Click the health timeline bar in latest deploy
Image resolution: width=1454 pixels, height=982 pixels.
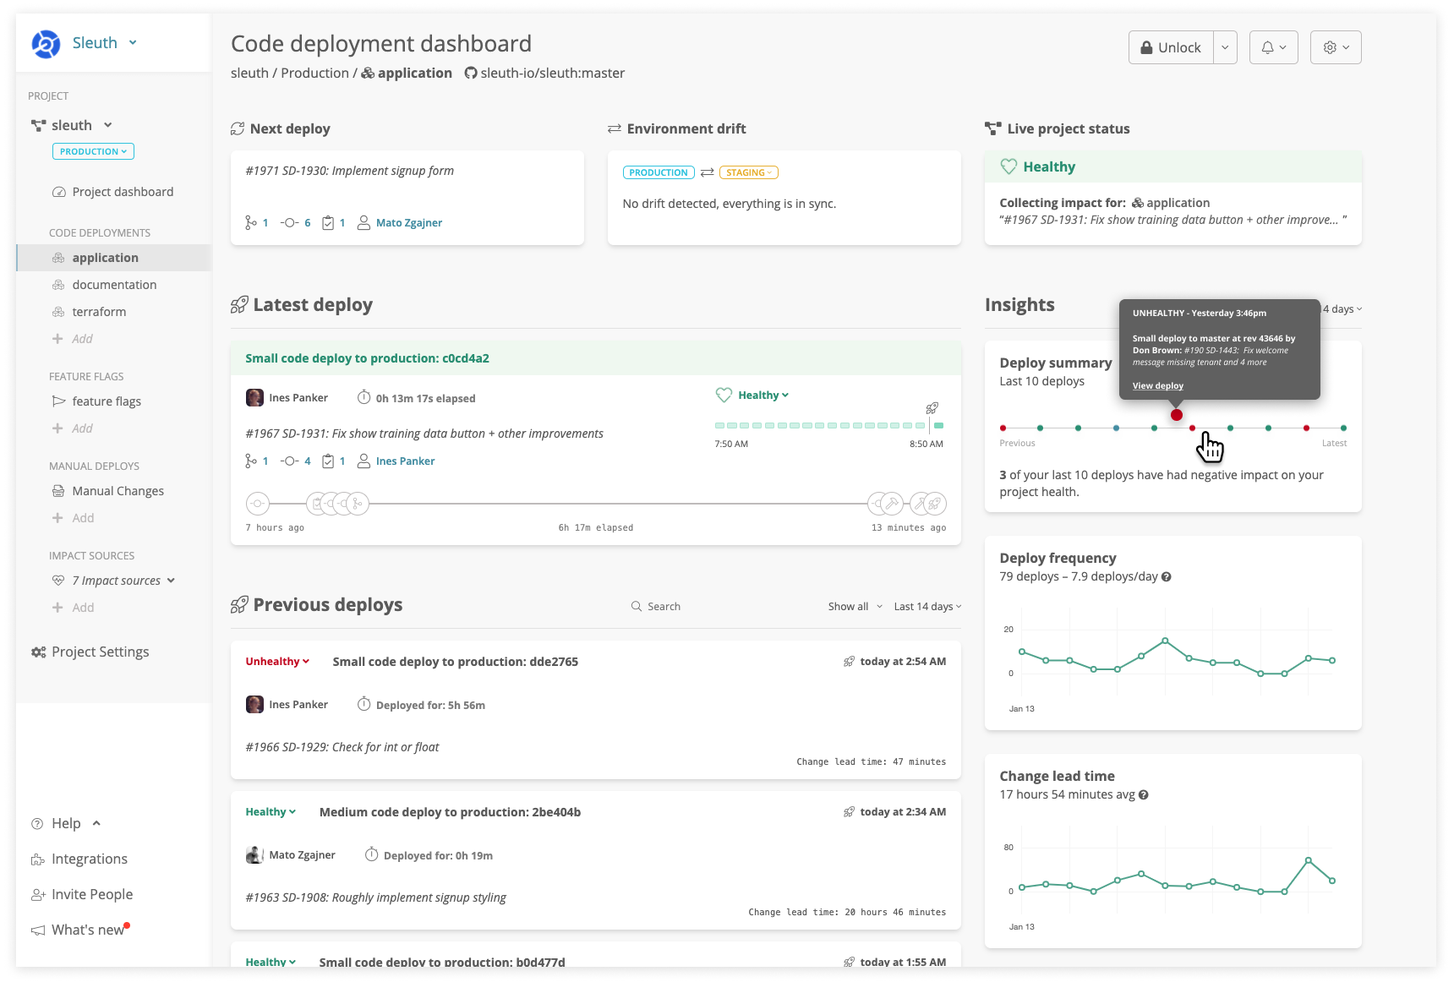pos(829,426)
